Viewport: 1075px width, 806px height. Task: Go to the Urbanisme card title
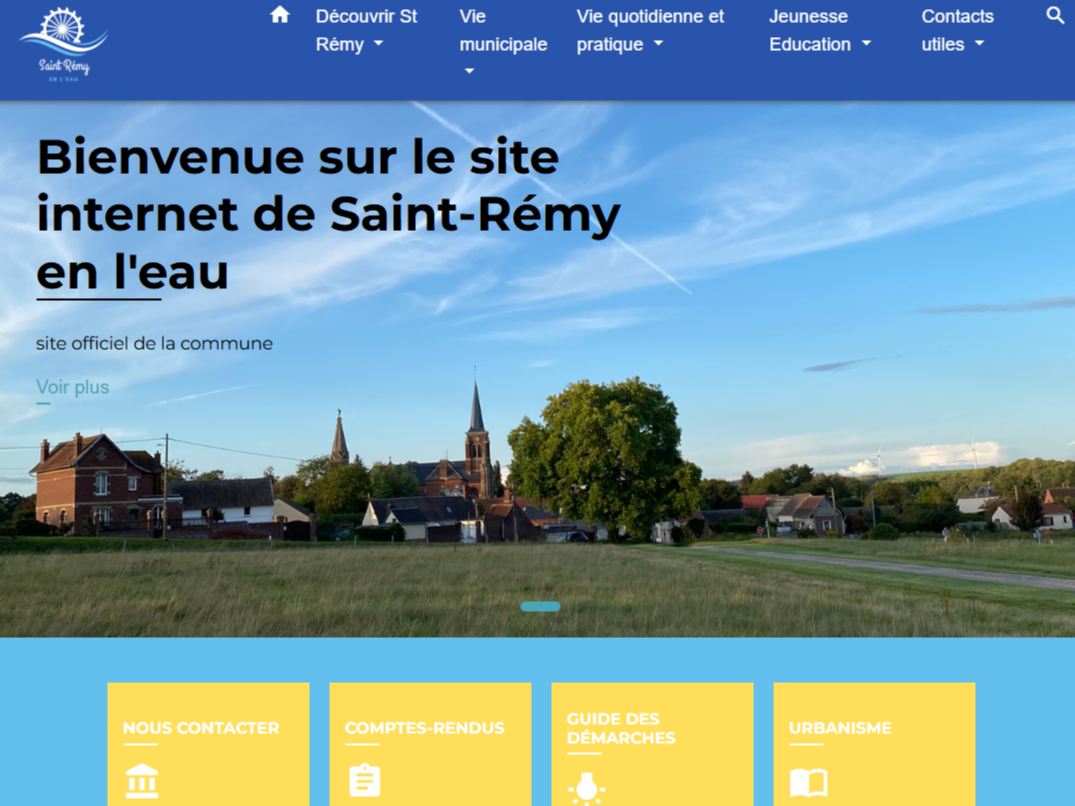pyautogui.click(x=840, y=728)
